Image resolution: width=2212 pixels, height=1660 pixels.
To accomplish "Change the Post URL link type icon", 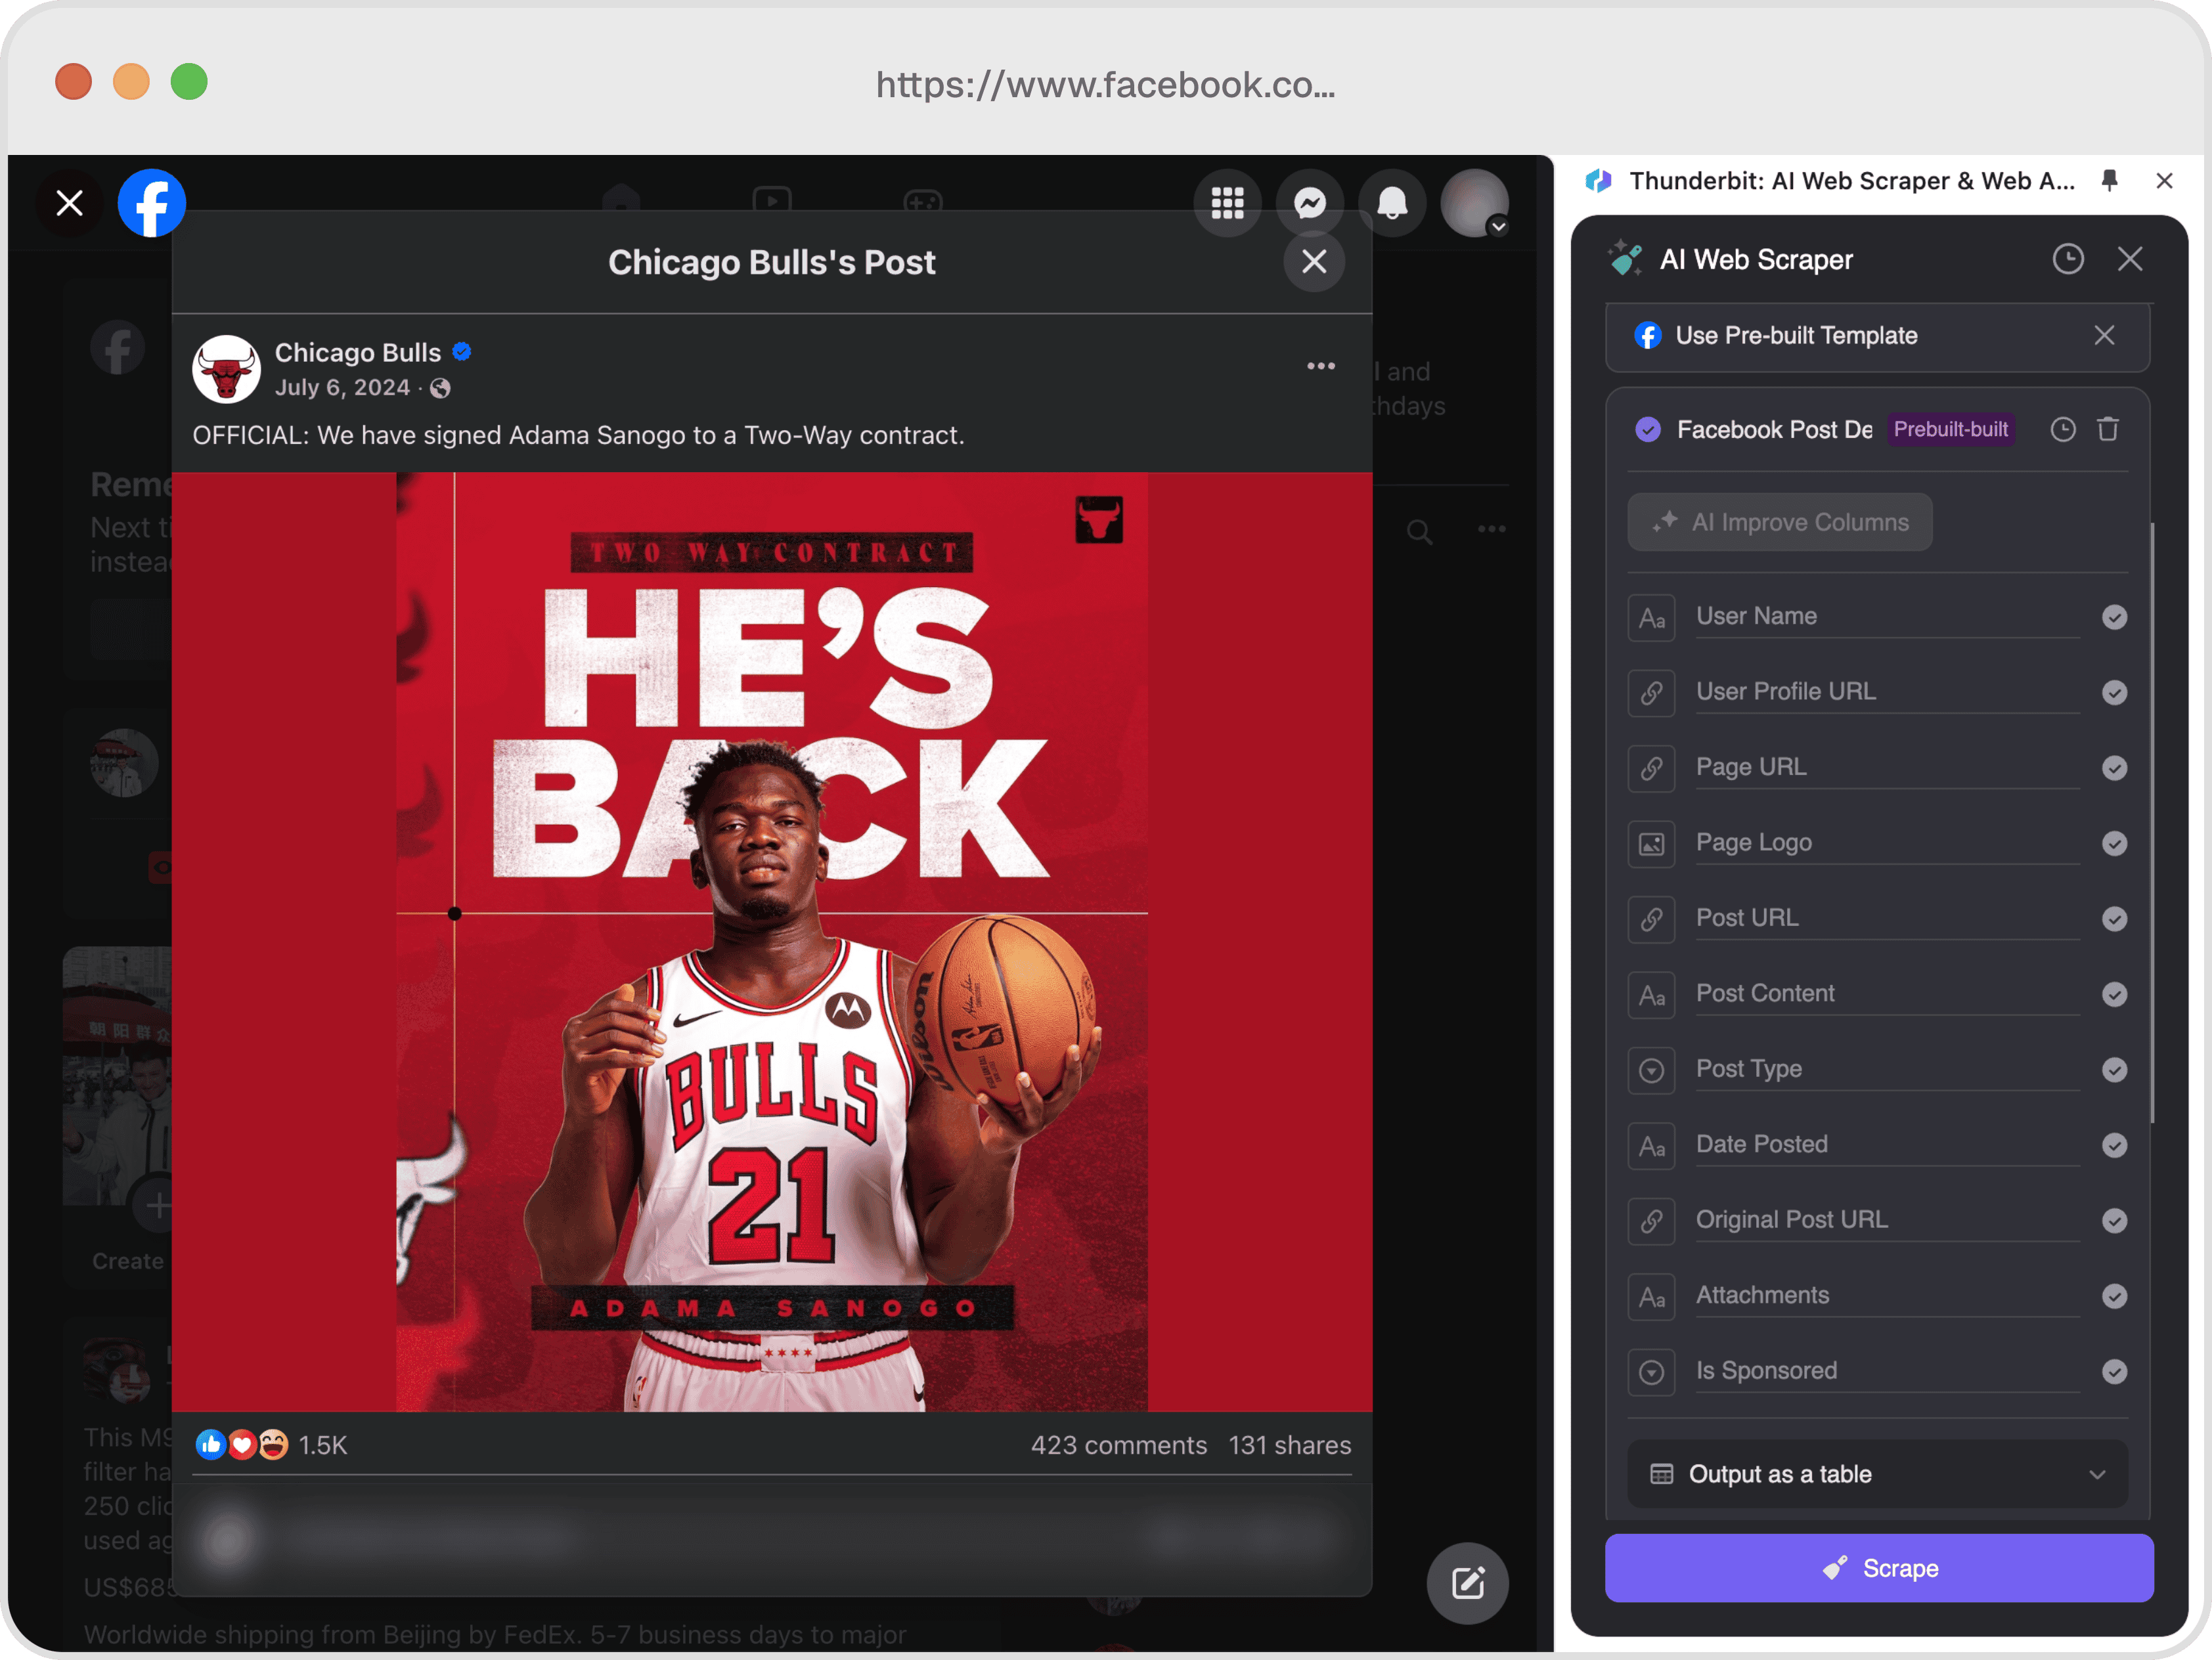I will click(1652, 920).
